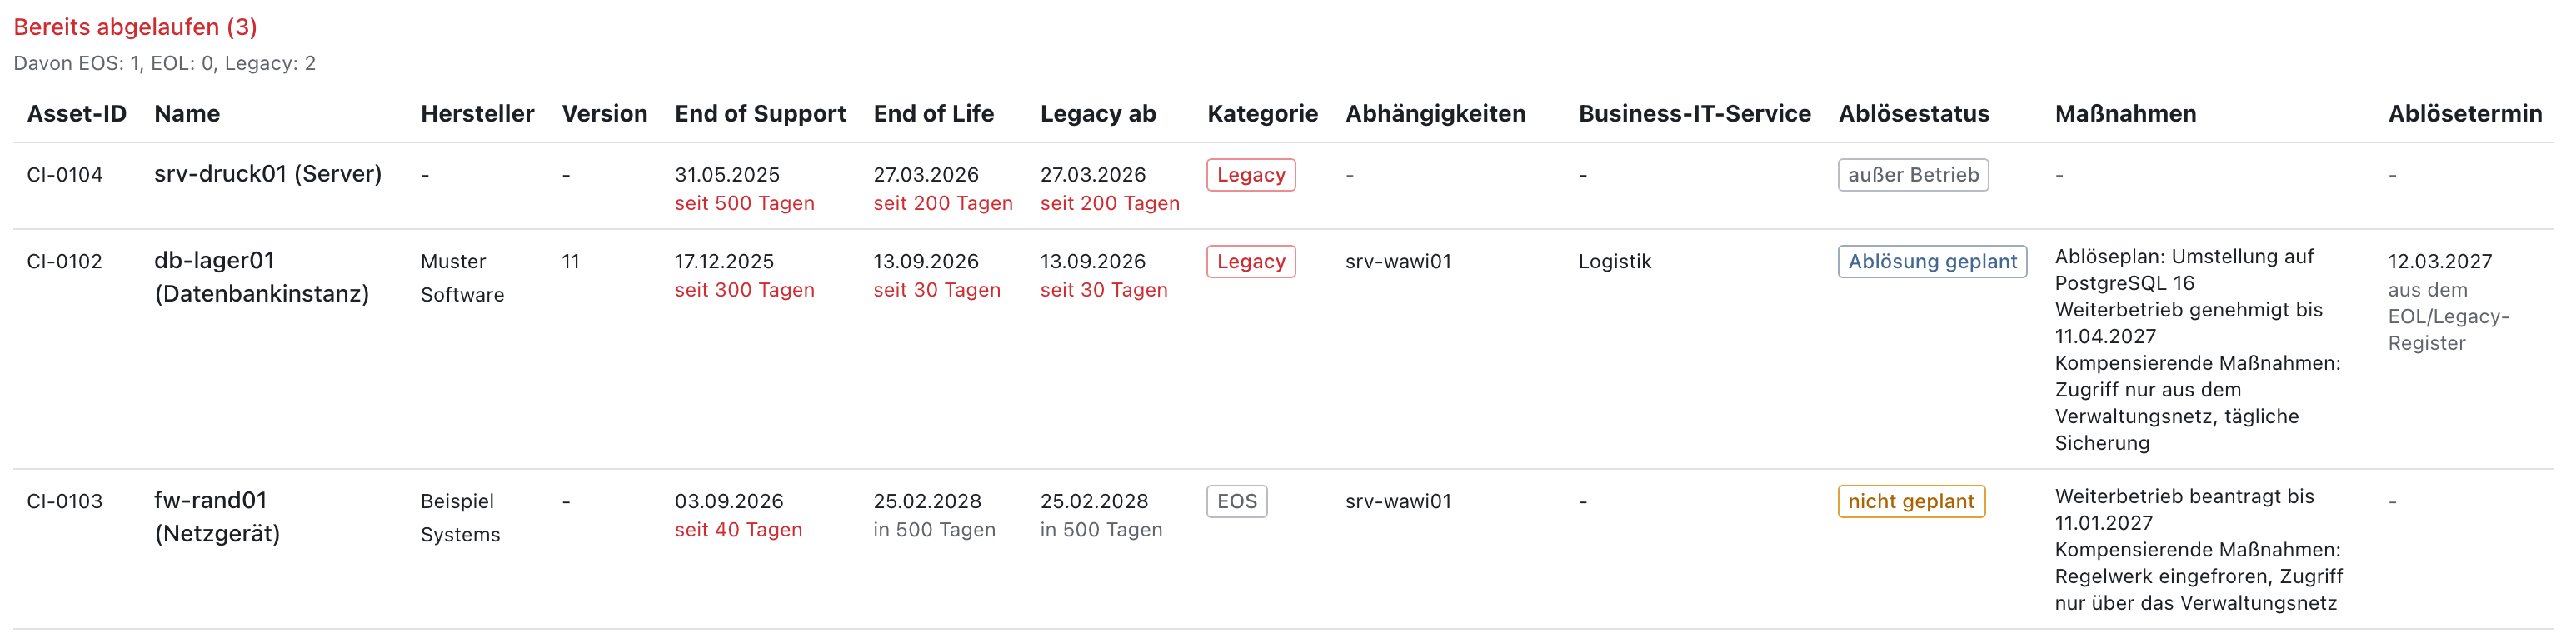
Task: Click srv-wawi01 dependency in the fw-rand01 row
Action: pos(1398,502)
